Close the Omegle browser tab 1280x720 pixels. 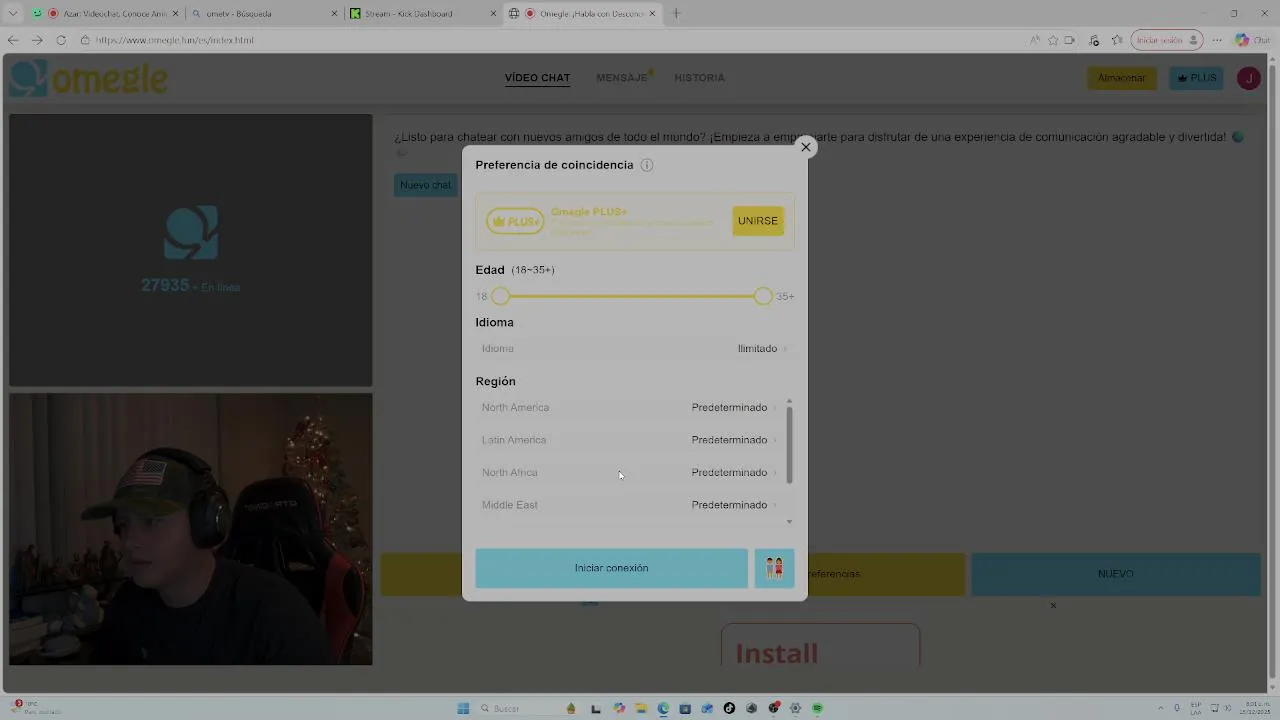(x=654, y=14)
